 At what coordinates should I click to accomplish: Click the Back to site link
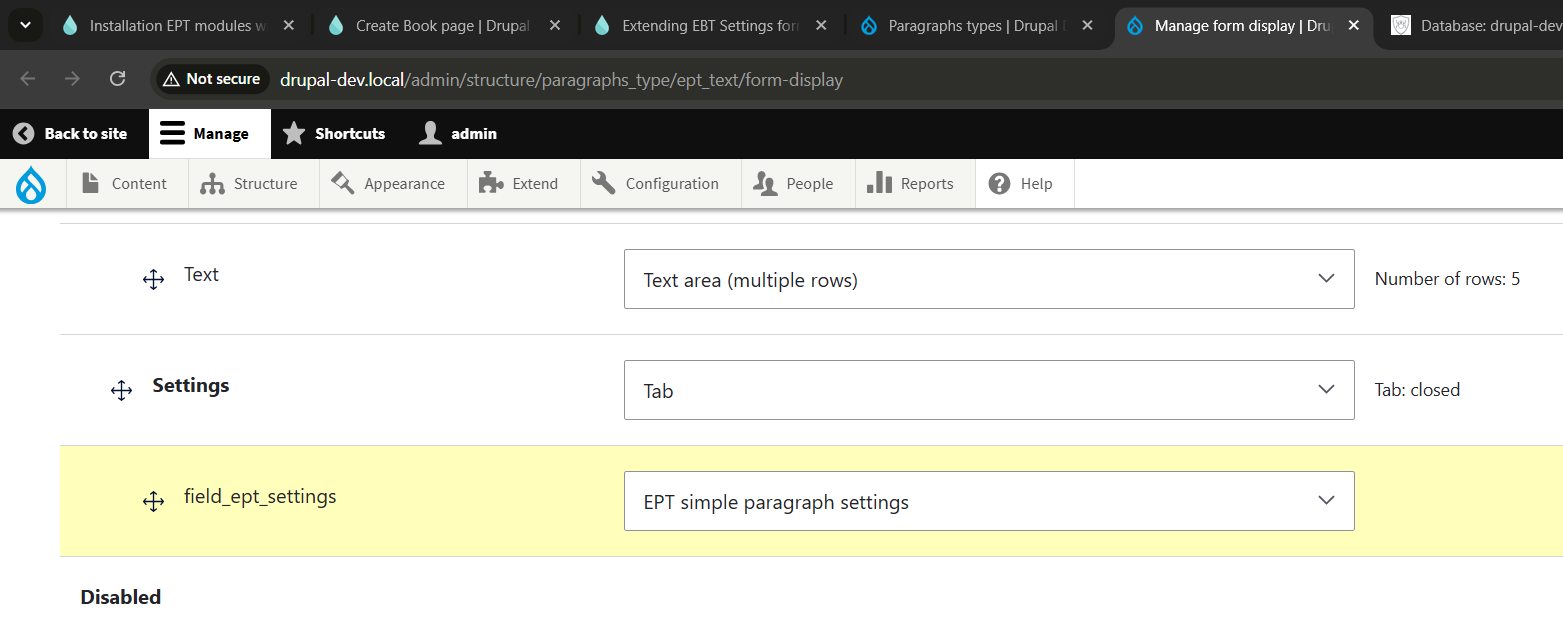click(71, 134)
